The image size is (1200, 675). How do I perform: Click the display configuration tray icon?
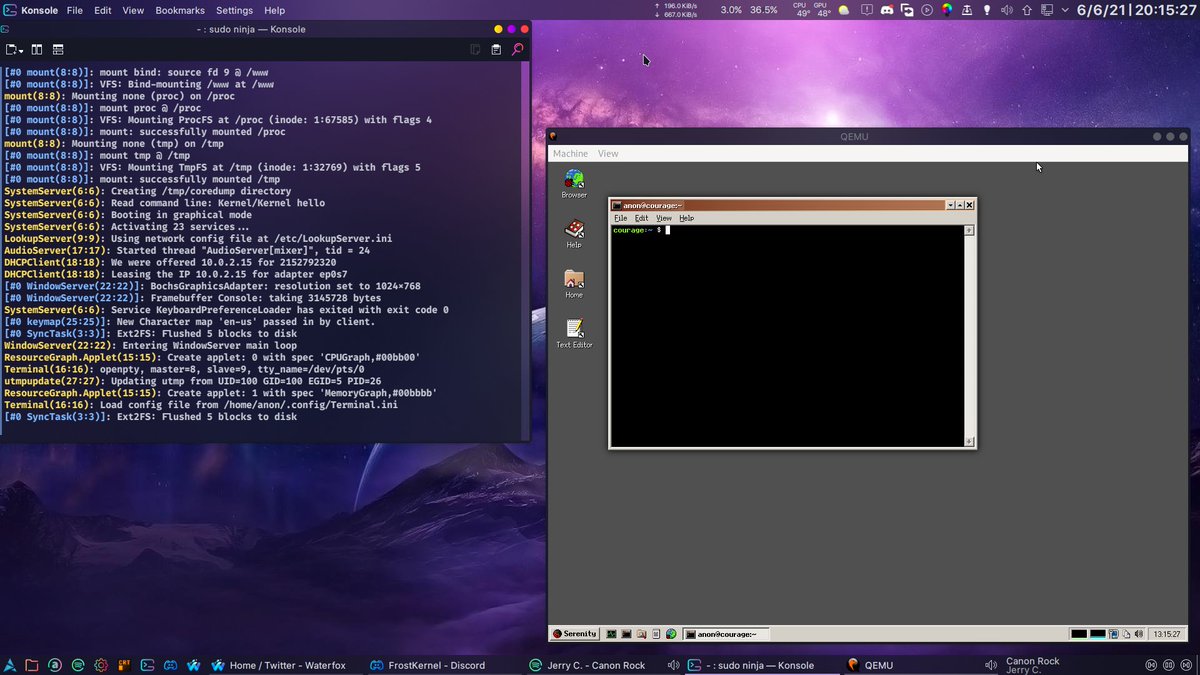[1047, 10]
